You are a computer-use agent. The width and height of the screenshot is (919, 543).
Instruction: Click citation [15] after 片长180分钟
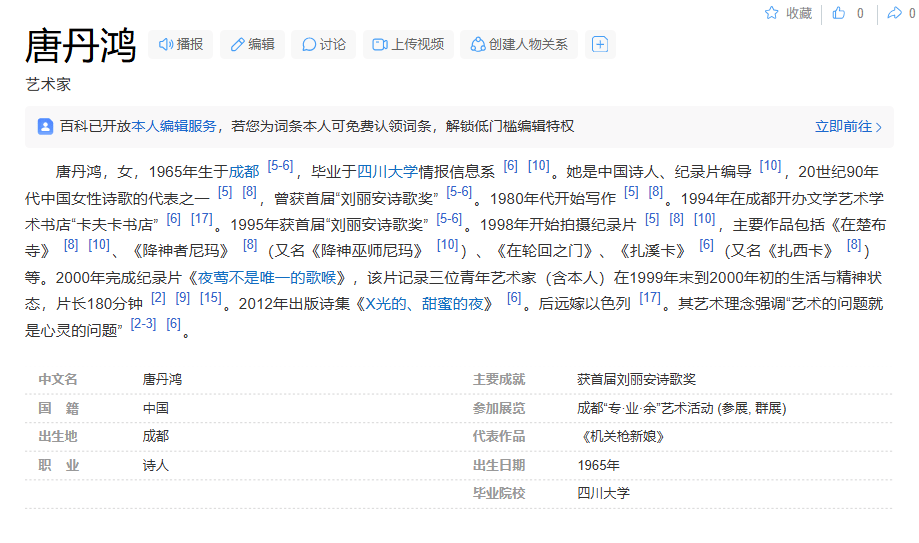pyautogui.click(x=210, y=298)
